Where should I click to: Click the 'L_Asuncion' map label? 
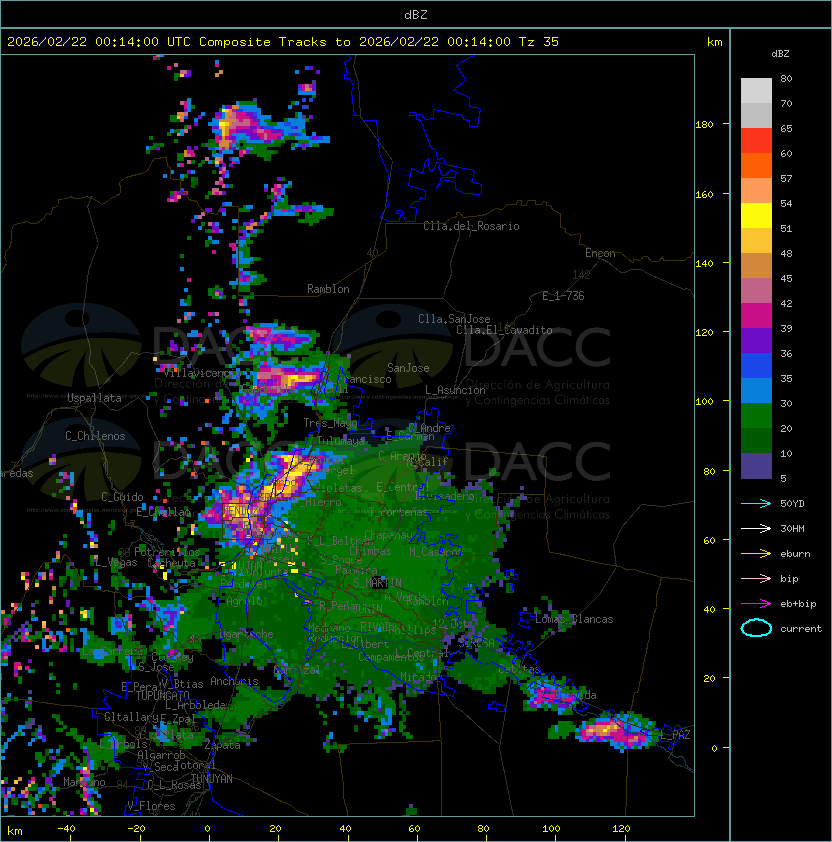pyautogui.click(x=455, y=390)
